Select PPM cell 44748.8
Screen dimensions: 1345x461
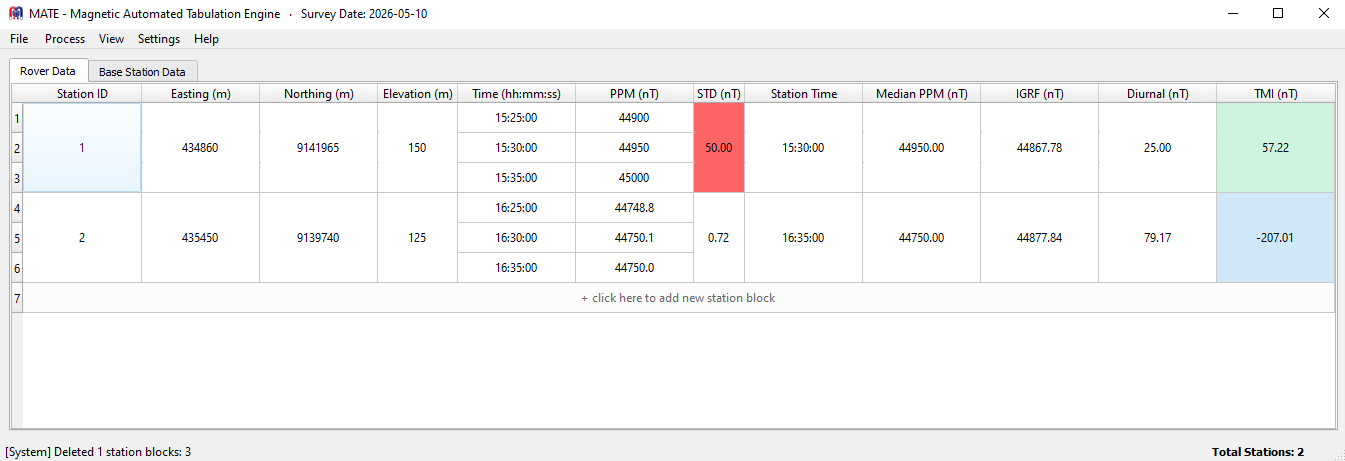click(634, 208)
